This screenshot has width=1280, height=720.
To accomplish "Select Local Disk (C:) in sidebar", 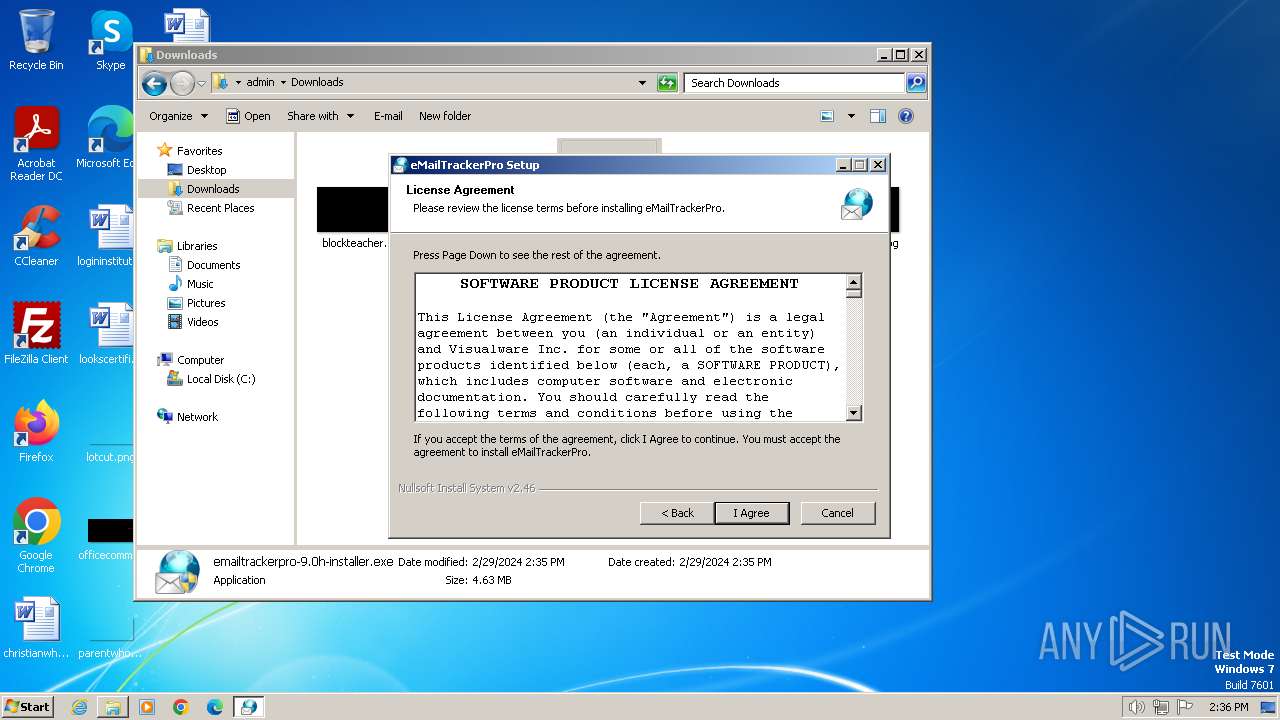I will coord(220,379).
